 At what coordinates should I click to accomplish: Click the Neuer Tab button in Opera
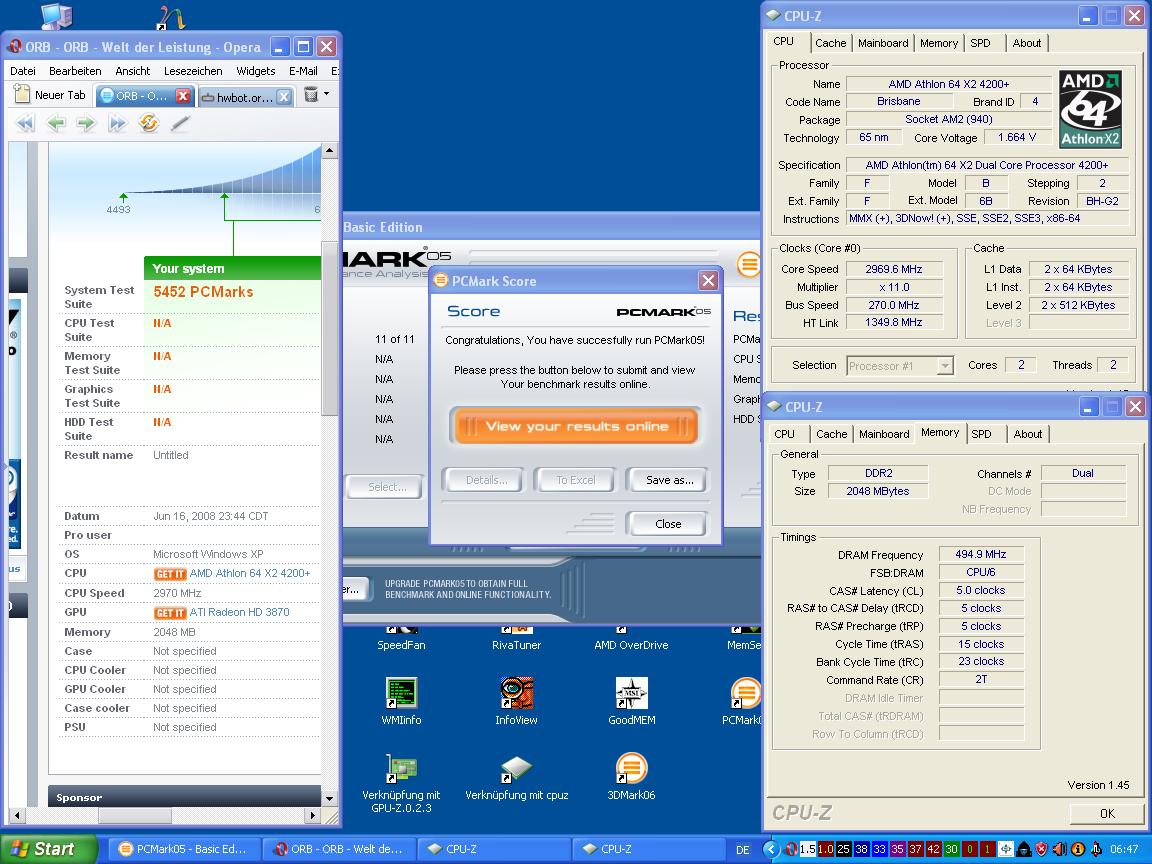tap(51, 95)
